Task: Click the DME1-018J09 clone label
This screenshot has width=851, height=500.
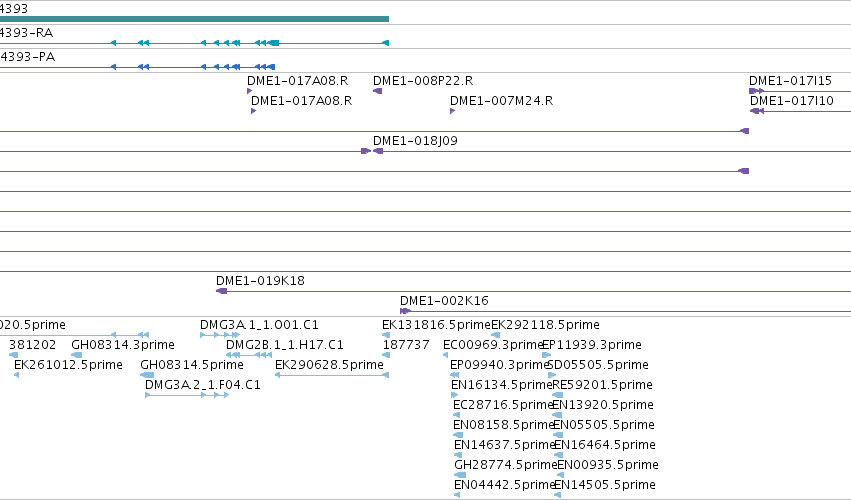Action: 415,141
